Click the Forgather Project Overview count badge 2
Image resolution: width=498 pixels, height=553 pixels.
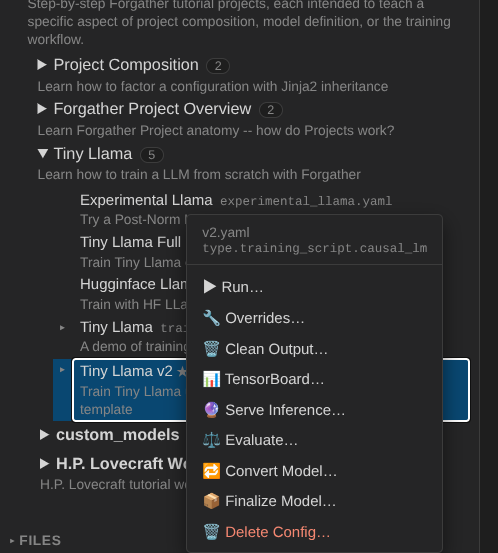click(x=271, y=110)
